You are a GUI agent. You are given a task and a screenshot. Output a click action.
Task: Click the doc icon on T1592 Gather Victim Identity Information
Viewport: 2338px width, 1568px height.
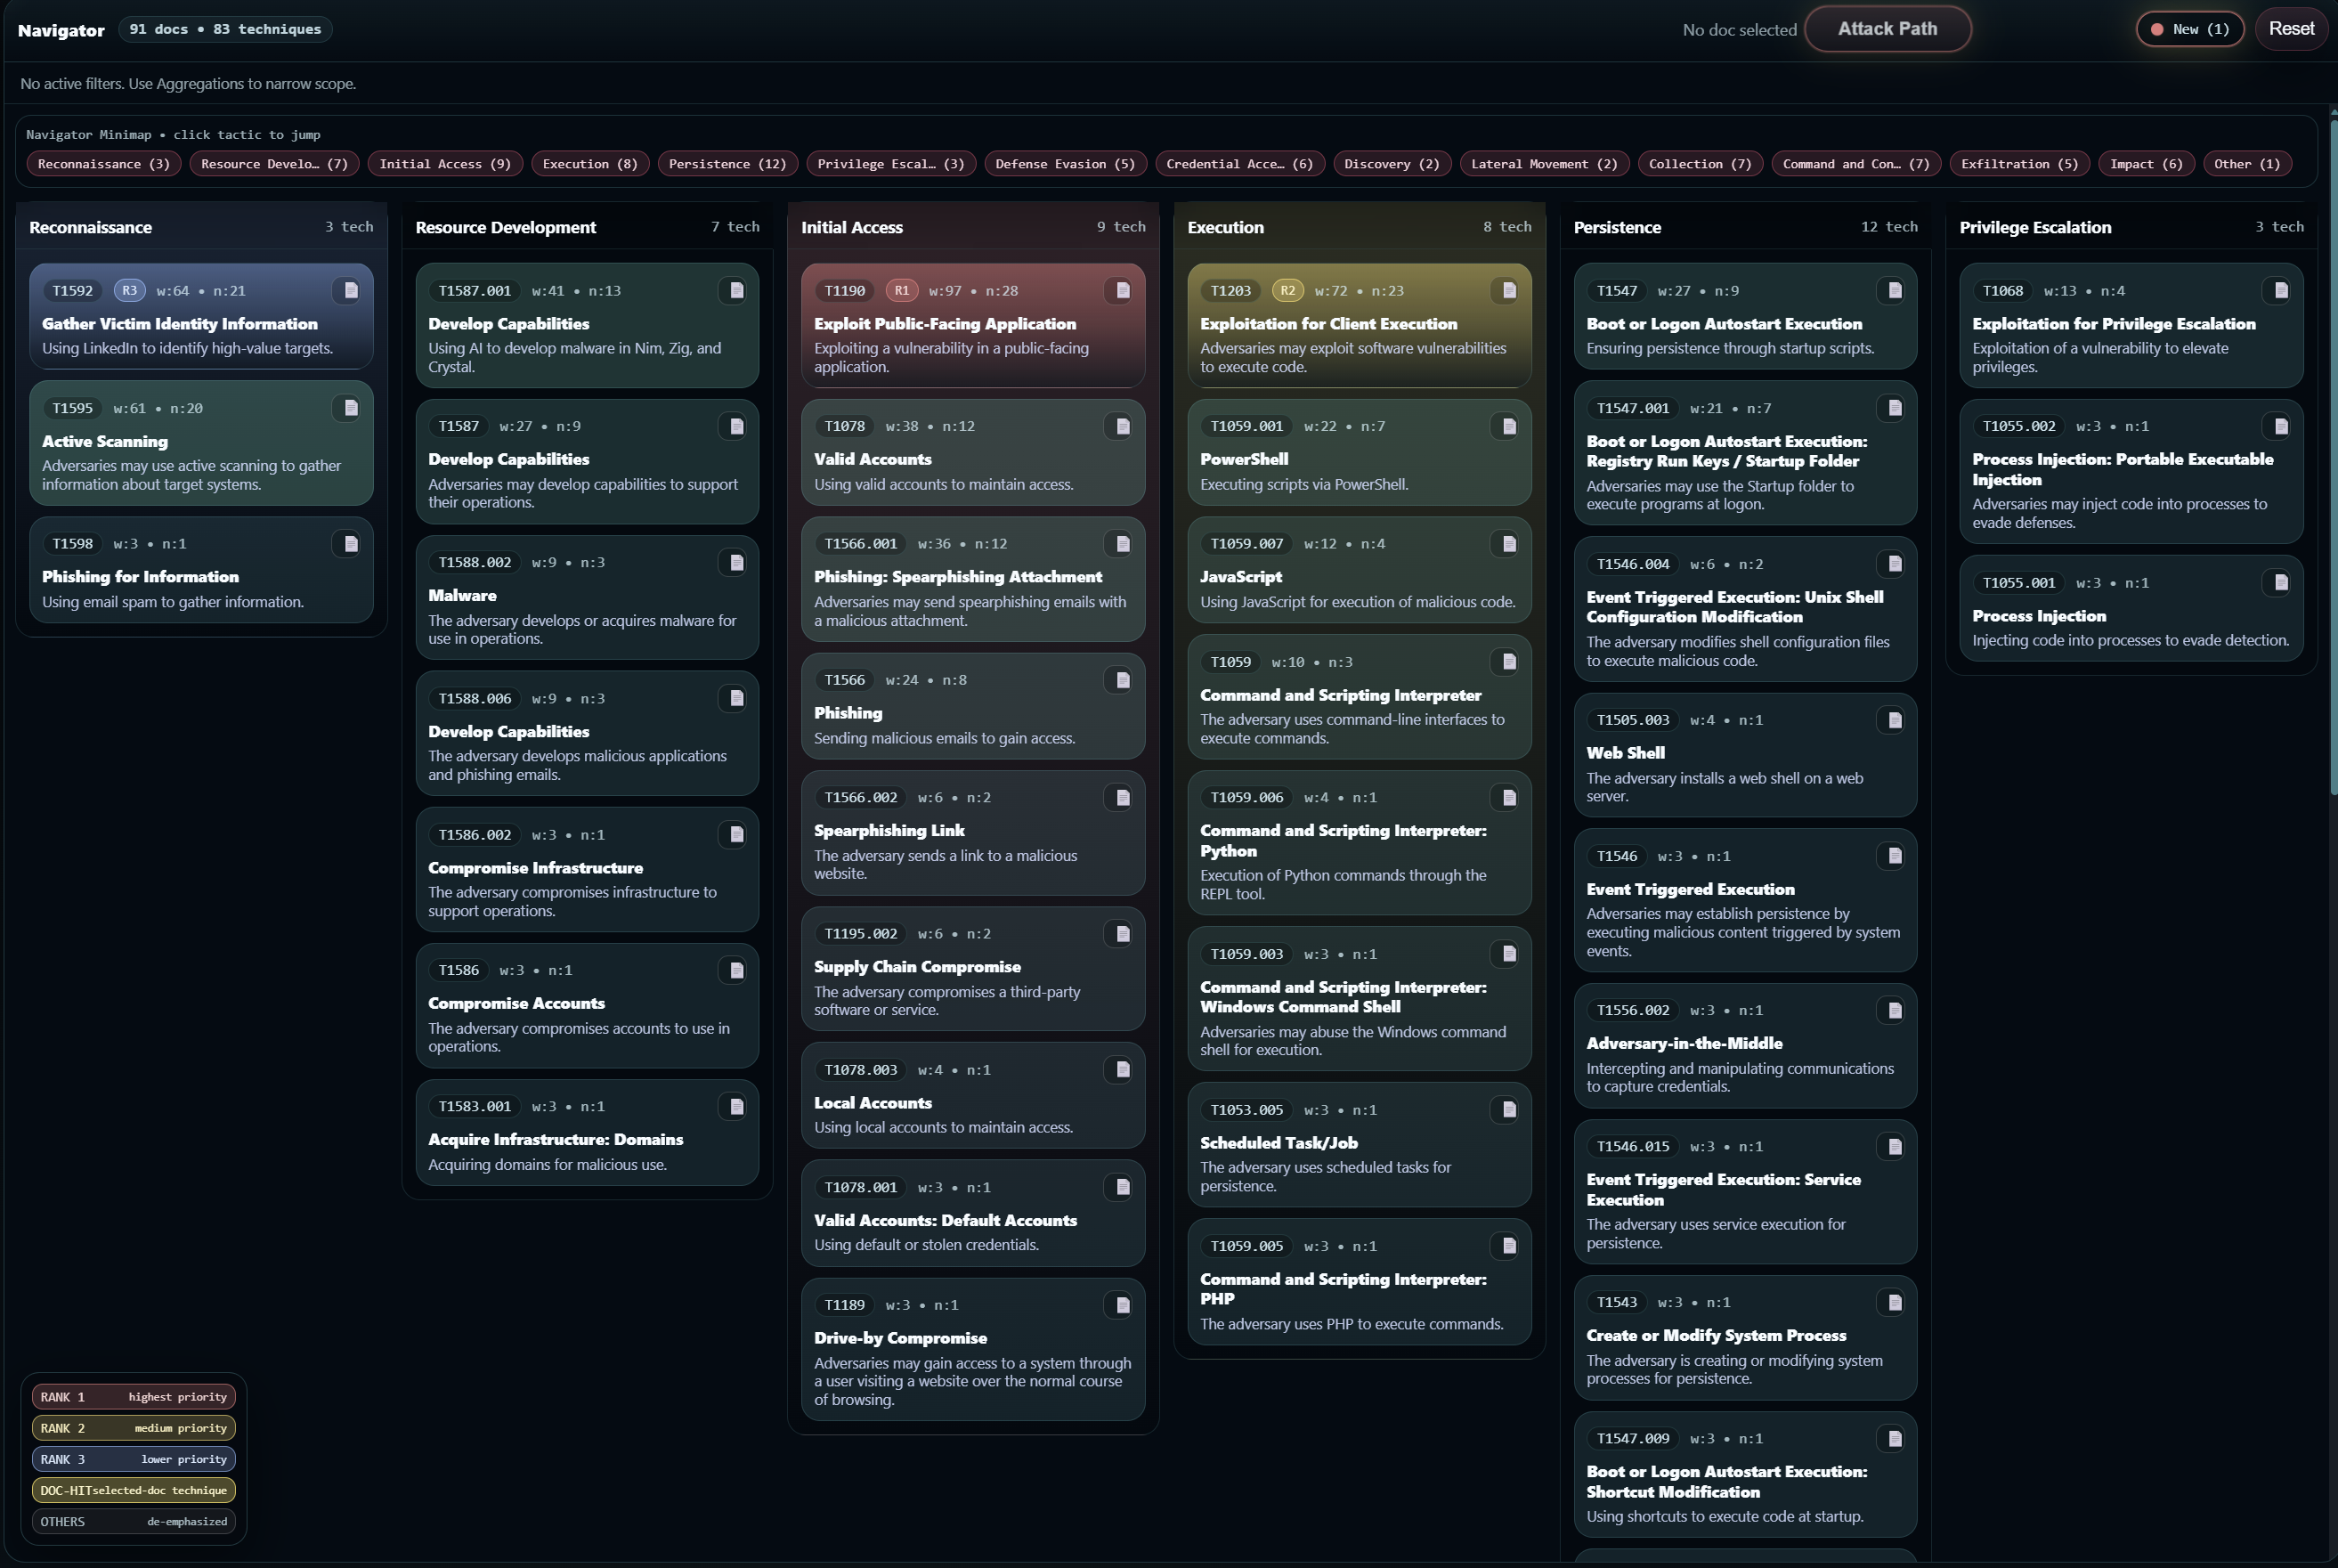(x=349, y=290)
